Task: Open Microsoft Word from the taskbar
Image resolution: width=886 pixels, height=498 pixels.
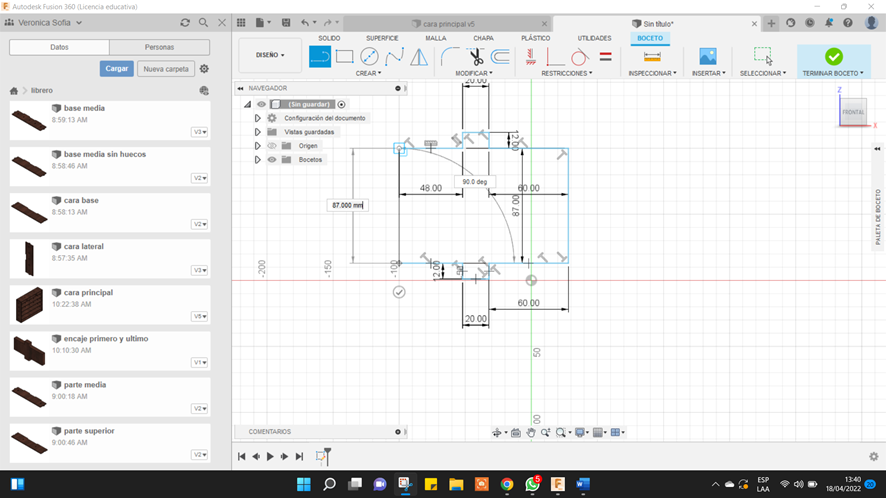Action: pyautogui.click(x=583, y=485)
